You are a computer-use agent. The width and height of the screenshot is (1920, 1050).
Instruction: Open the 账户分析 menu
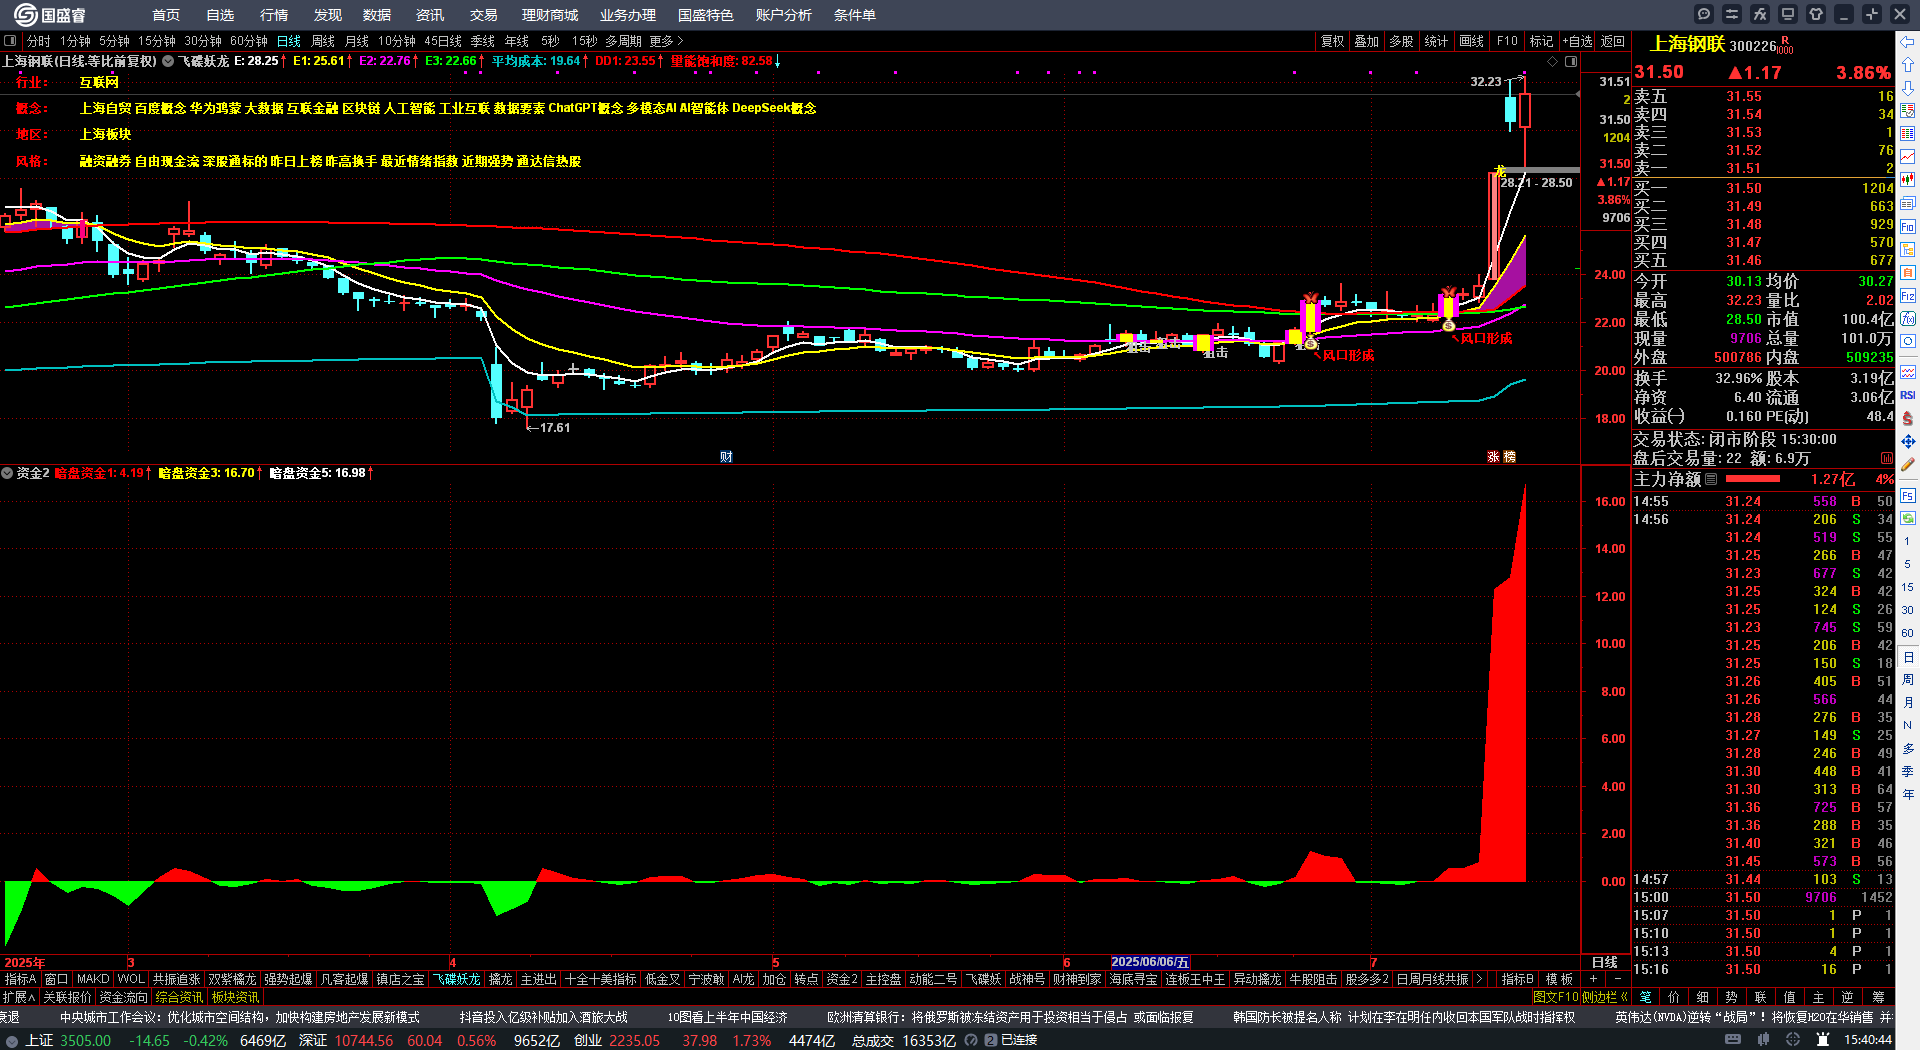784,15
